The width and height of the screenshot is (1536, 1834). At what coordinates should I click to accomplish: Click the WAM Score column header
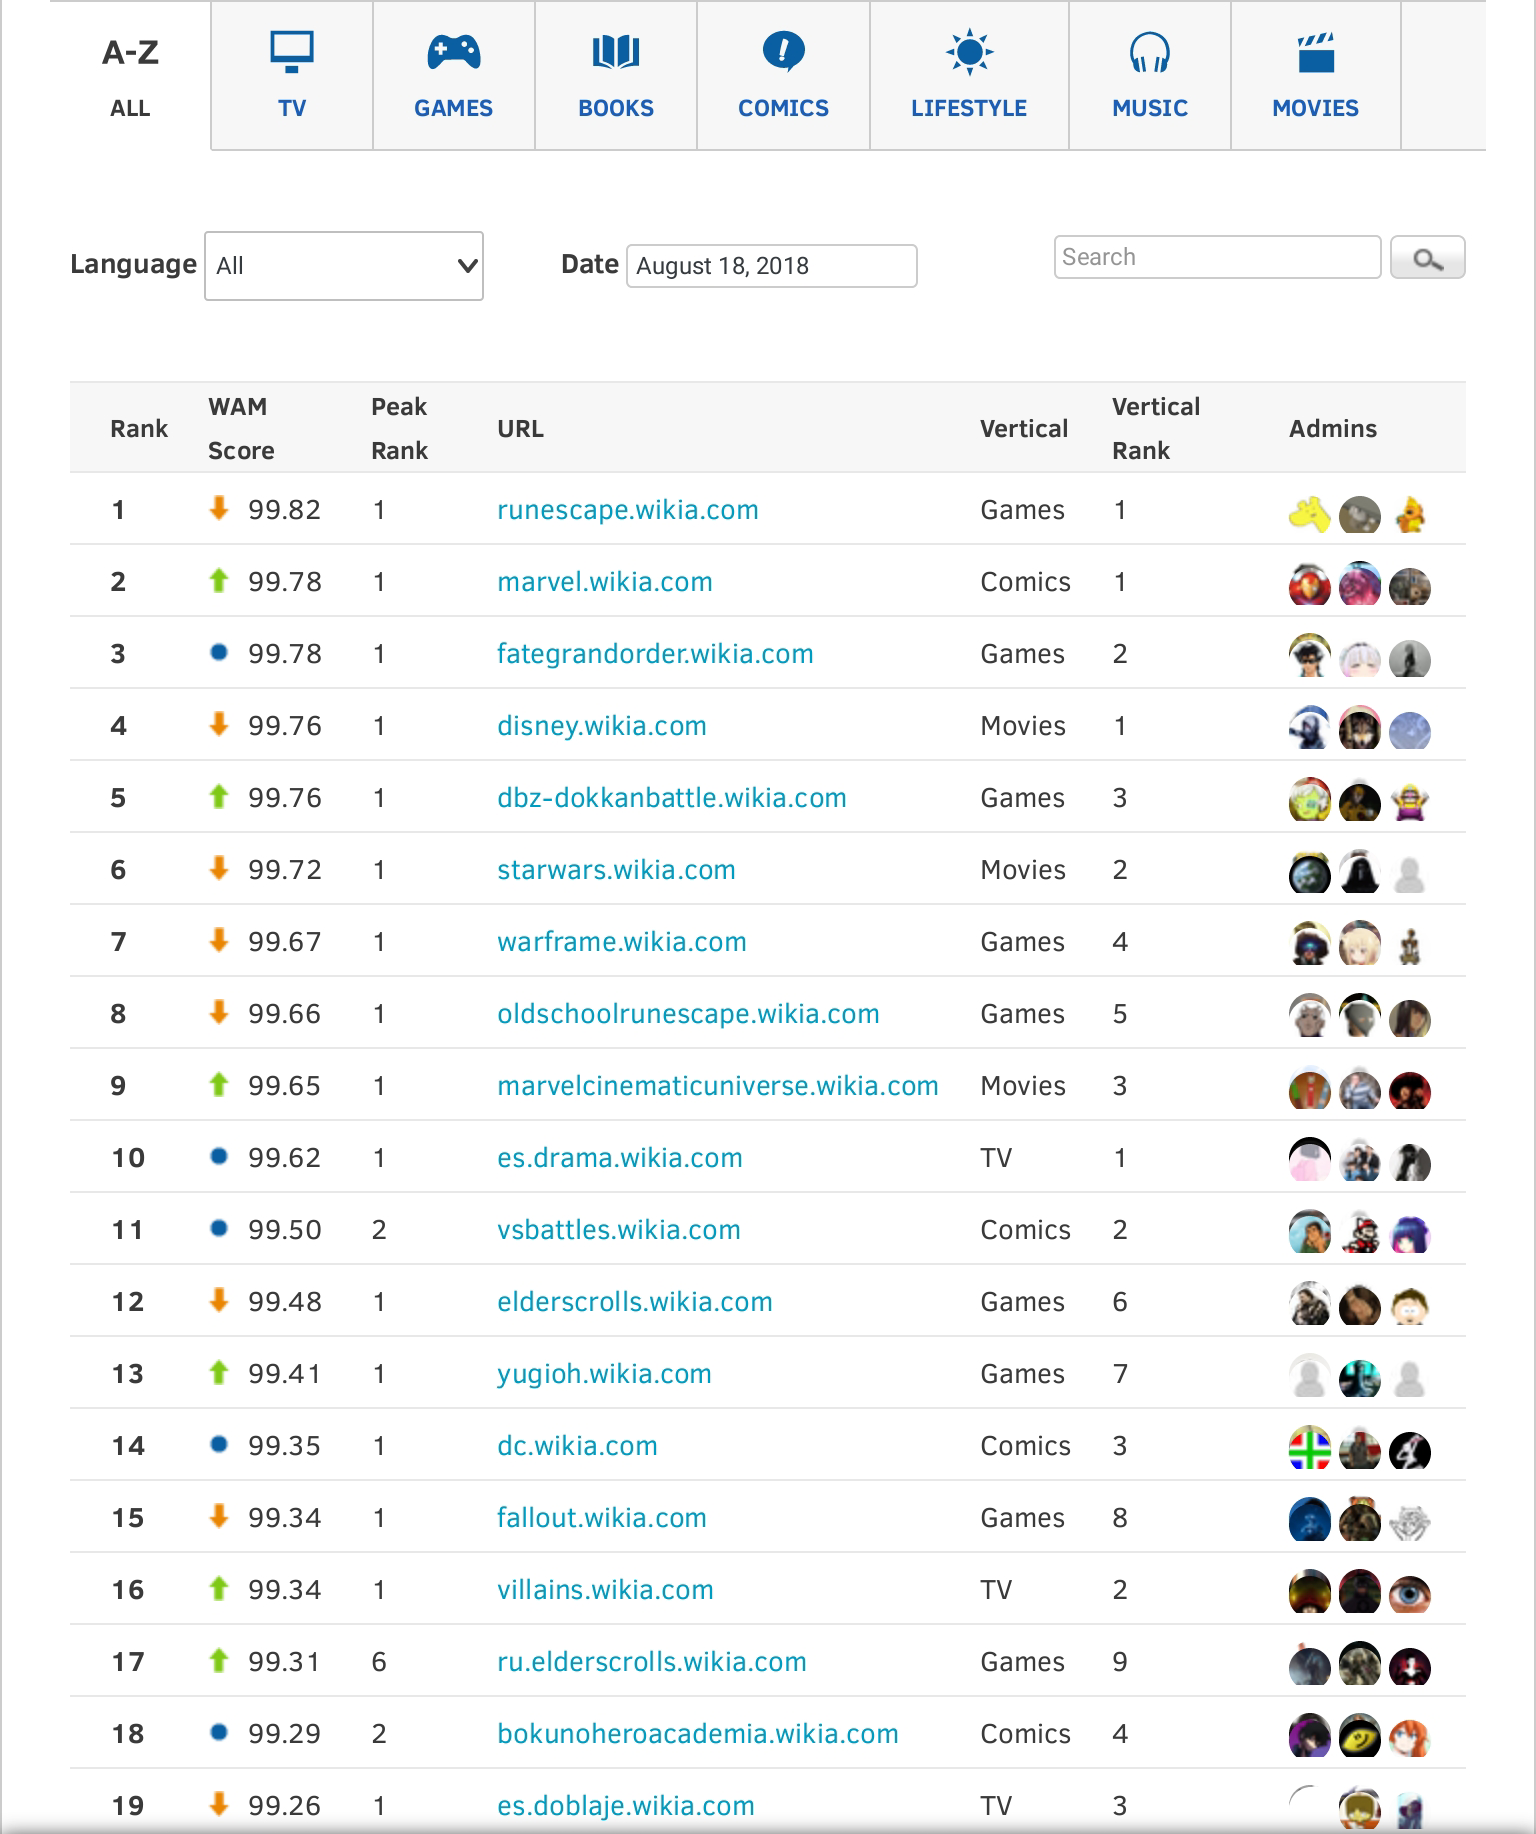tap(241, 428)
